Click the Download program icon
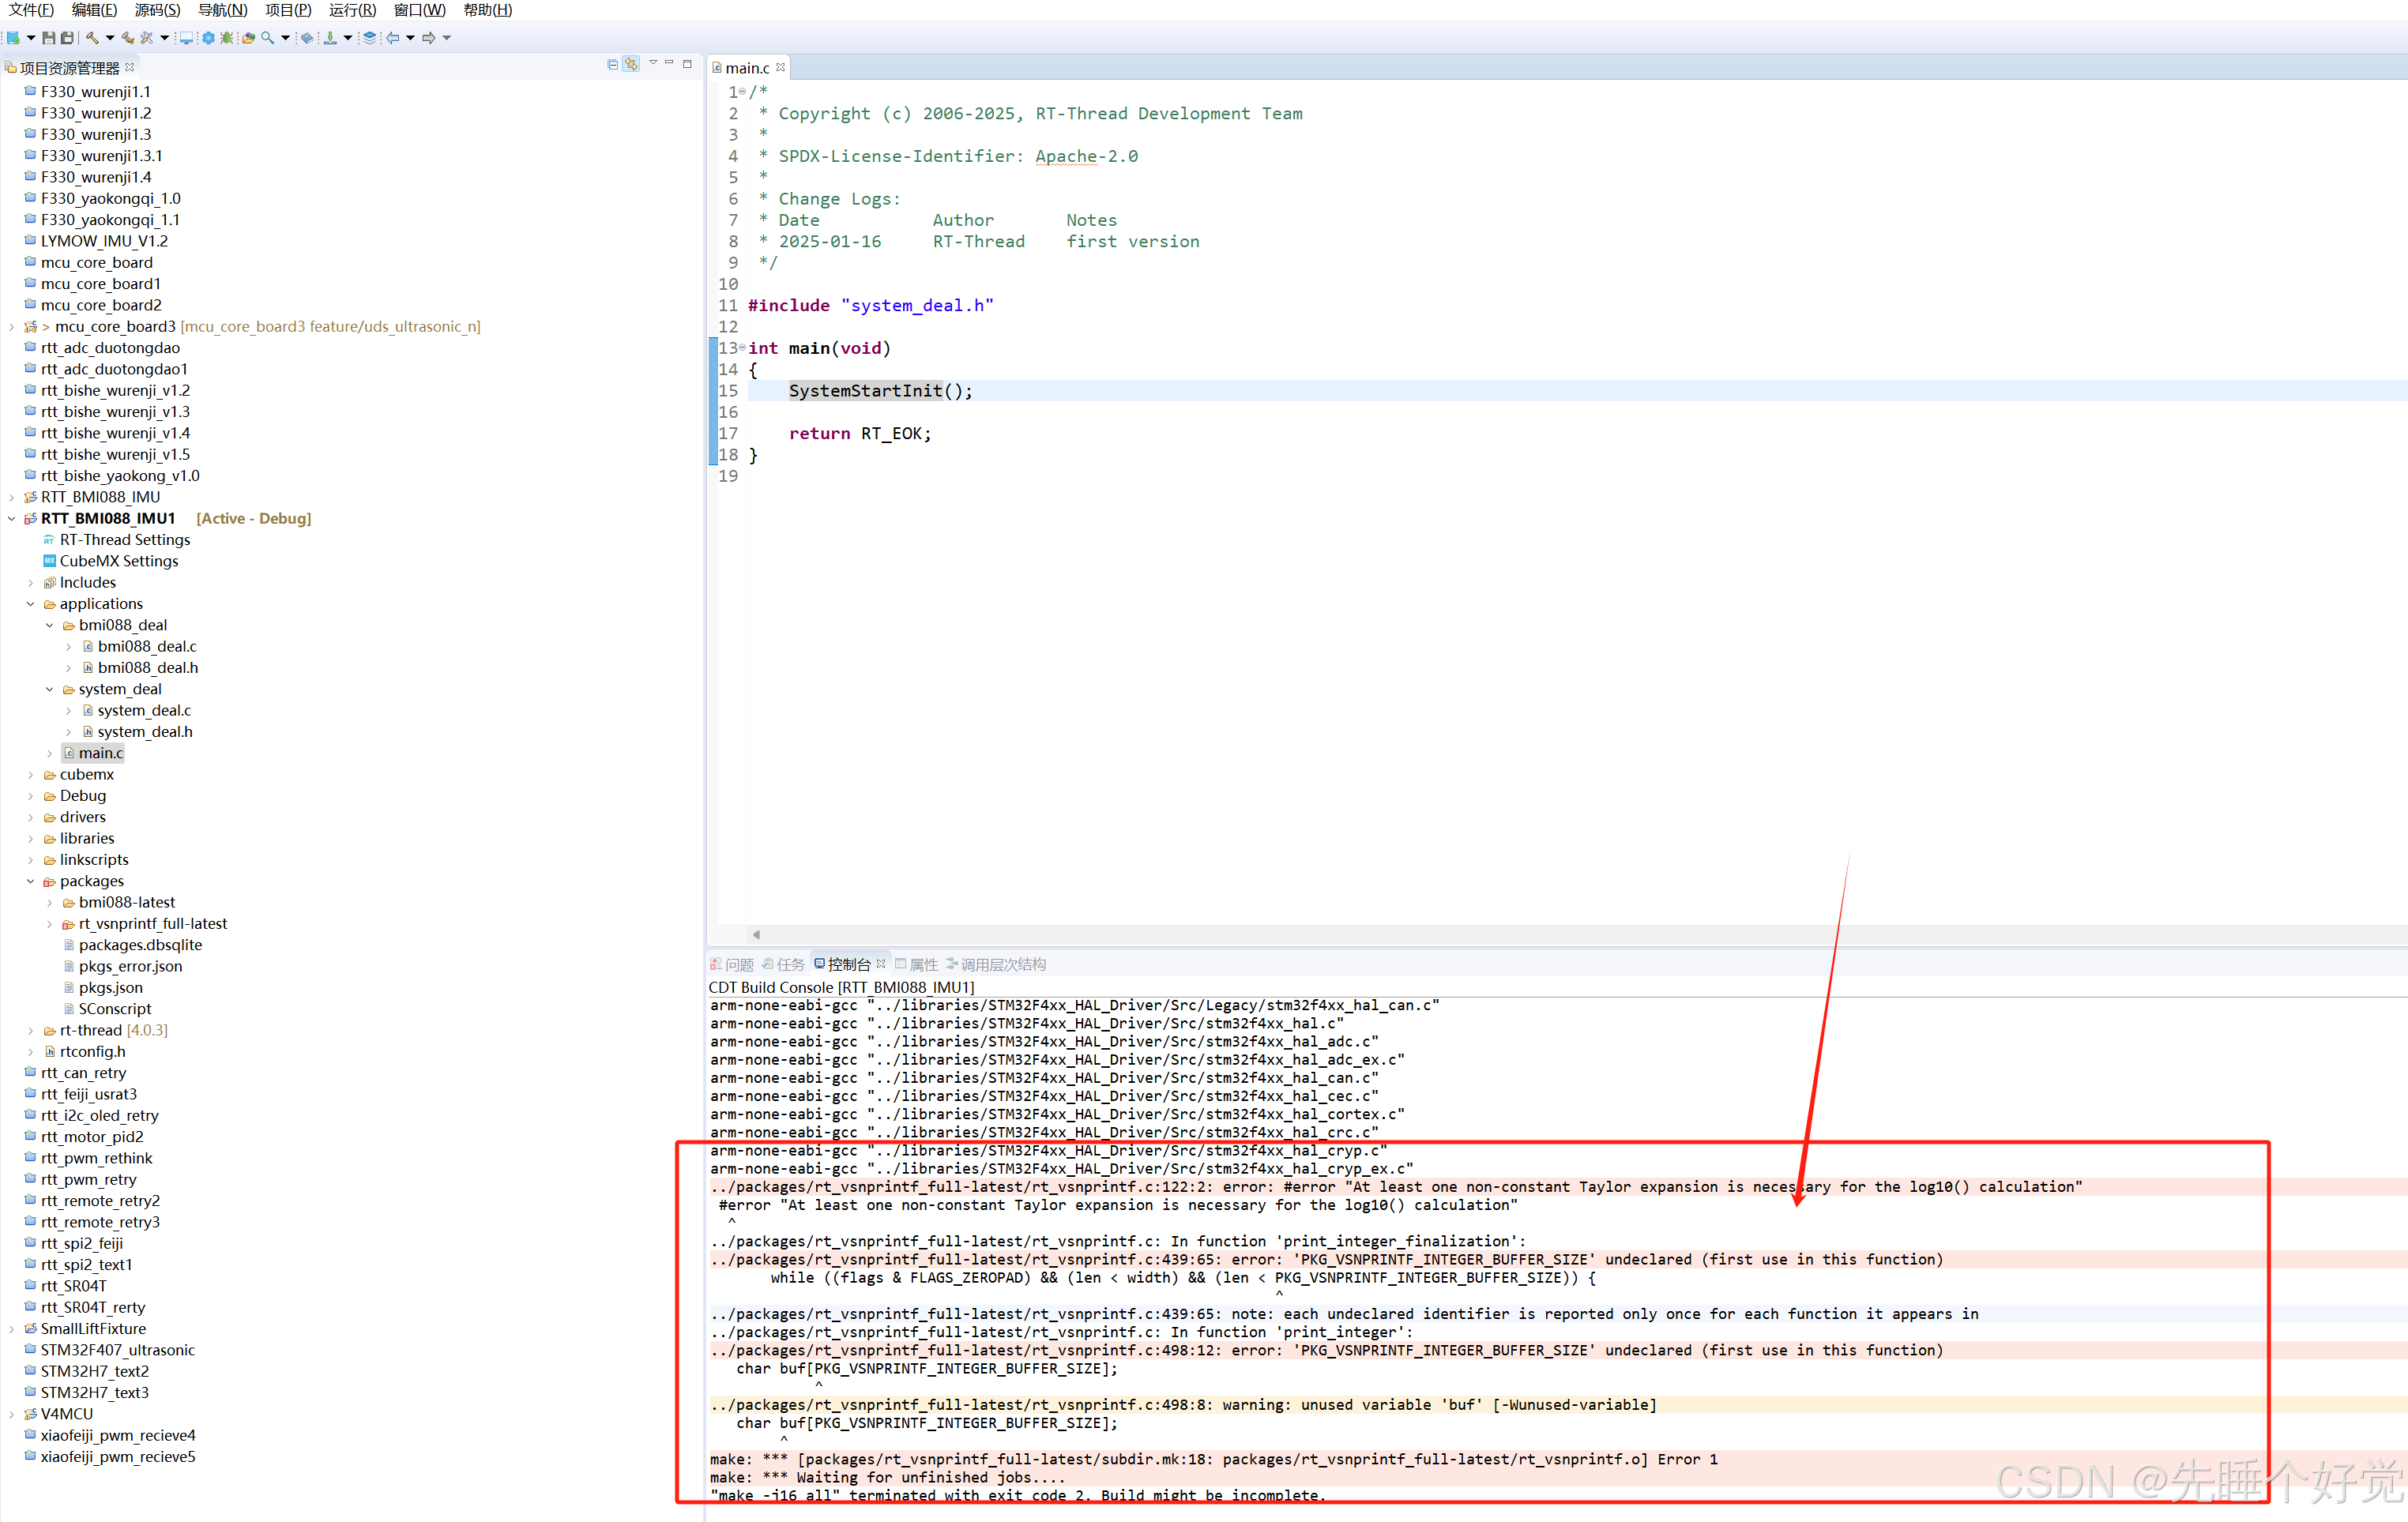Image resolution: width=2408 pixels, height=1522 pixels. 330,38
